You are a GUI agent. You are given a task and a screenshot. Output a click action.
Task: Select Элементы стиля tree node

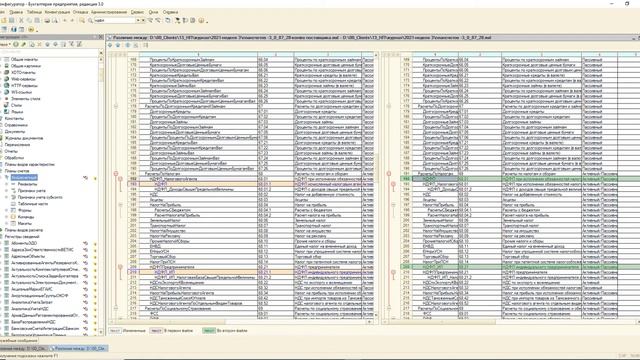[x=25, y=99]
